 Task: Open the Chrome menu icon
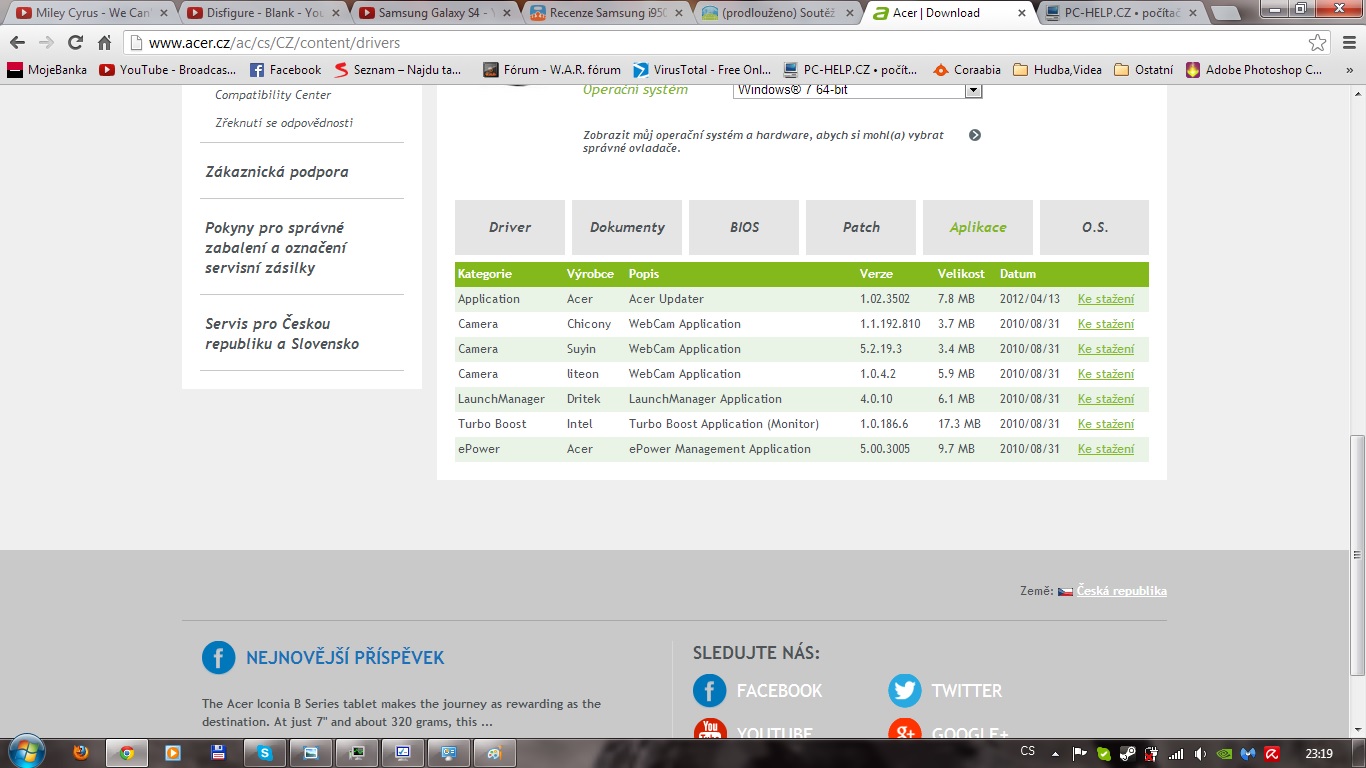(1347, 43)
